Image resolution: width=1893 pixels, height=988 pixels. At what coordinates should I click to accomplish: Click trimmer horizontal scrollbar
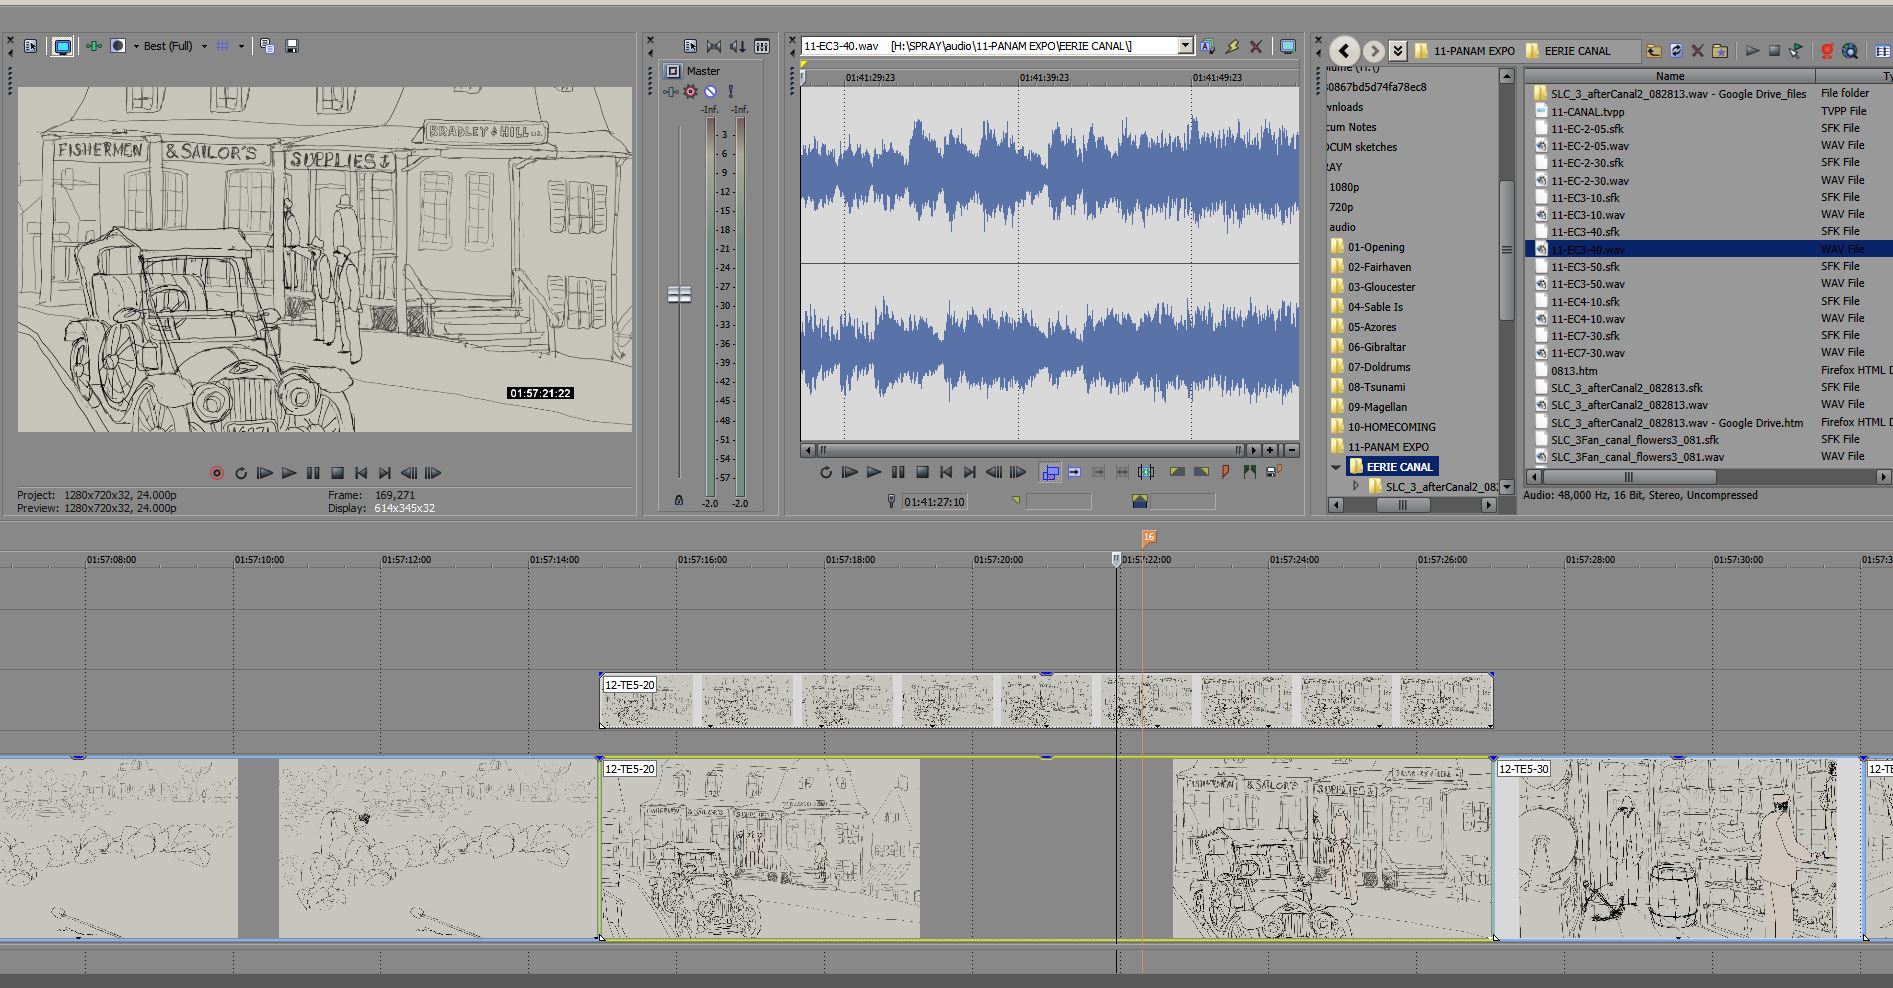pos(1030,450)
